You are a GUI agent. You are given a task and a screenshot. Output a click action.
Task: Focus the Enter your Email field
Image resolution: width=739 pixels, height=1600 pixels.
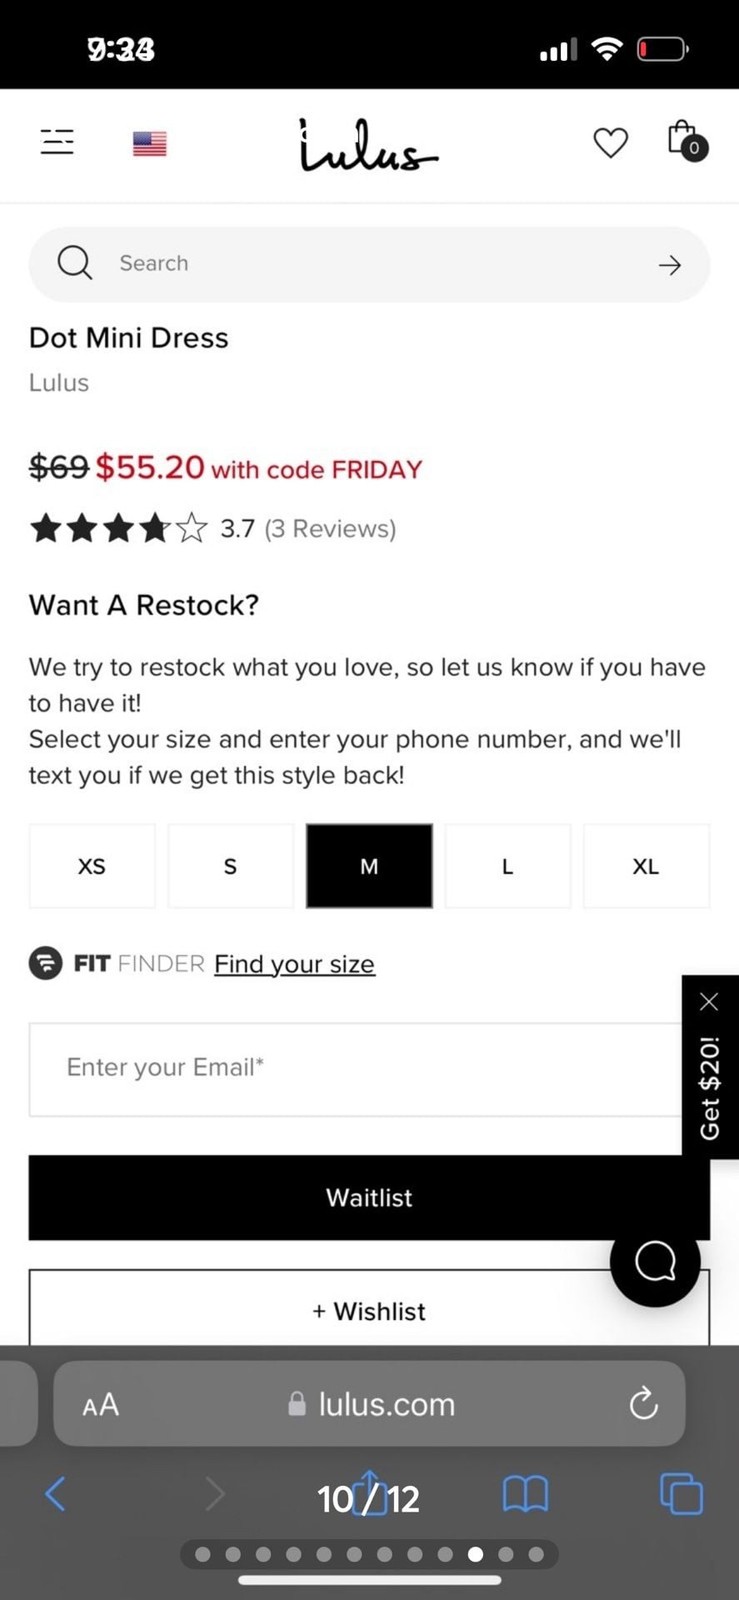coord(356,1069)
